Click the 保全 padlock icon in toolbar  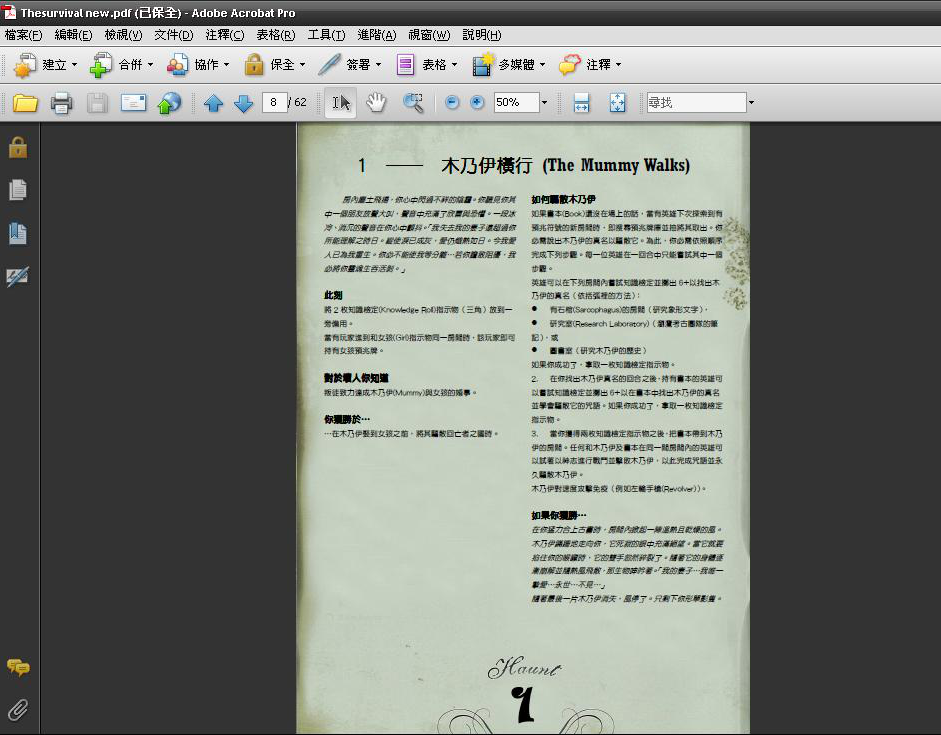254,65
